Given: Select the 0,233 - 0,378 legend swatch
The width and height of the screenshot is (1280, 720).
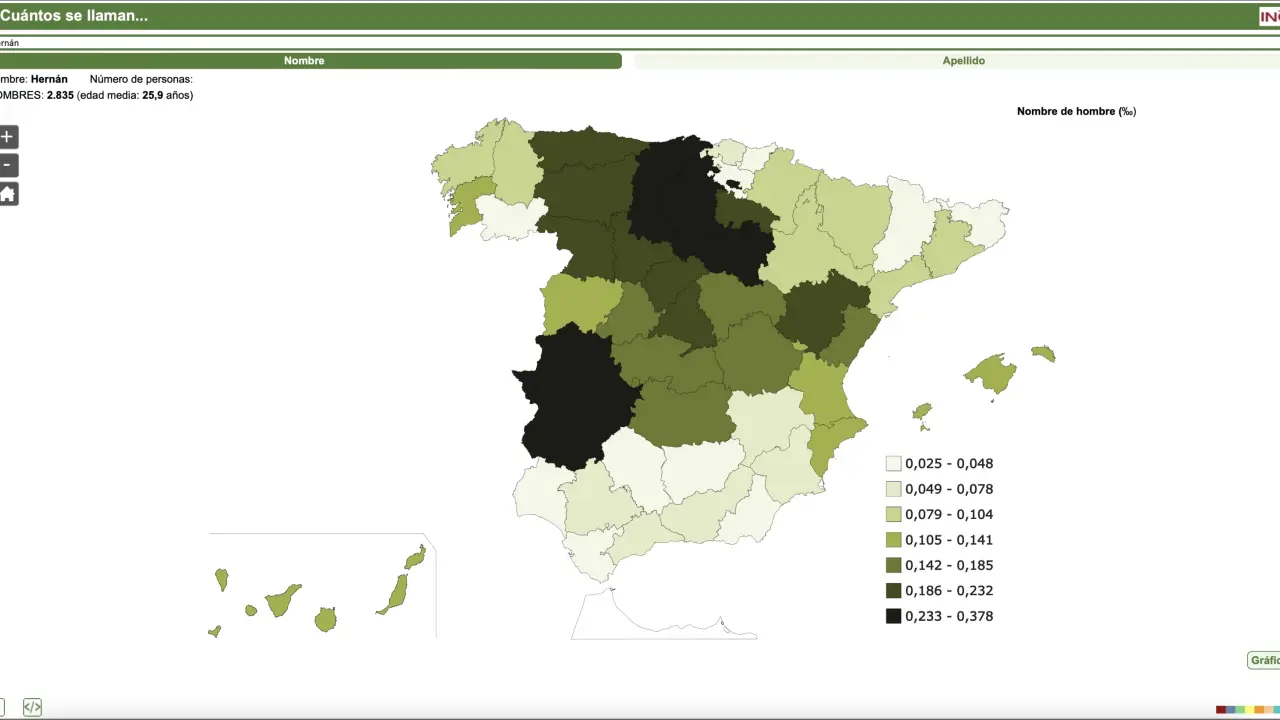Looking at the screenshot, I should (893, 616).
